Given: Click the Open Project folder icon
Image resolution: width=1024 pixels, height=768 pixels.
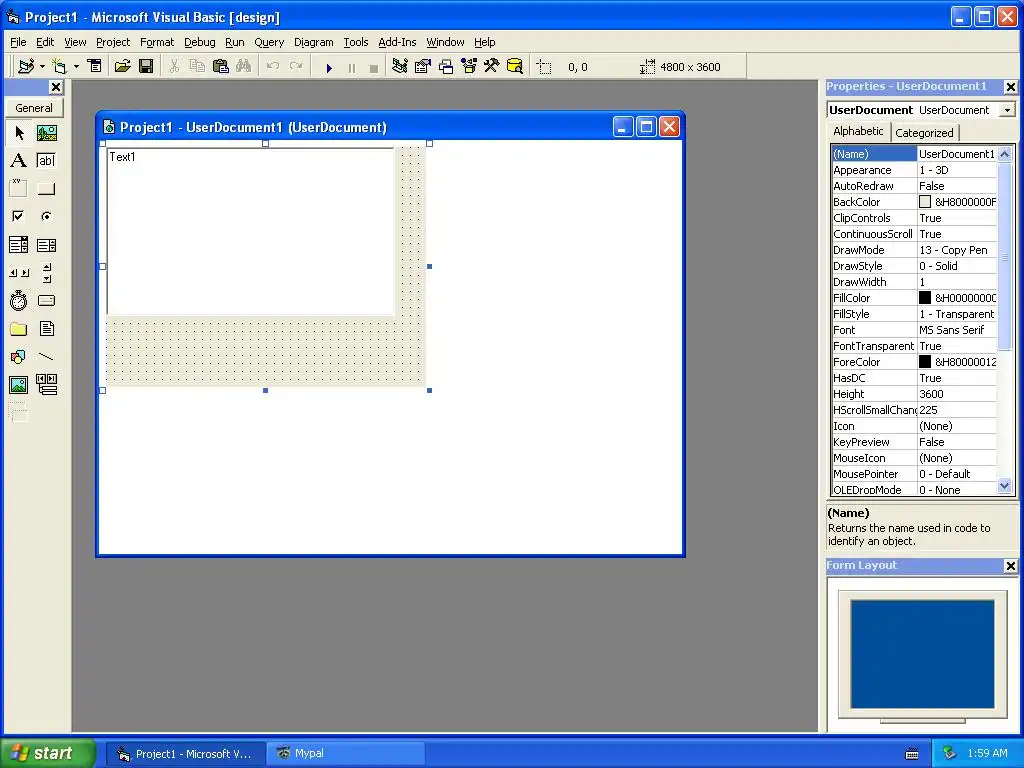Looking at the screenshot, I should pyautogui.click(x=123, y=67).
